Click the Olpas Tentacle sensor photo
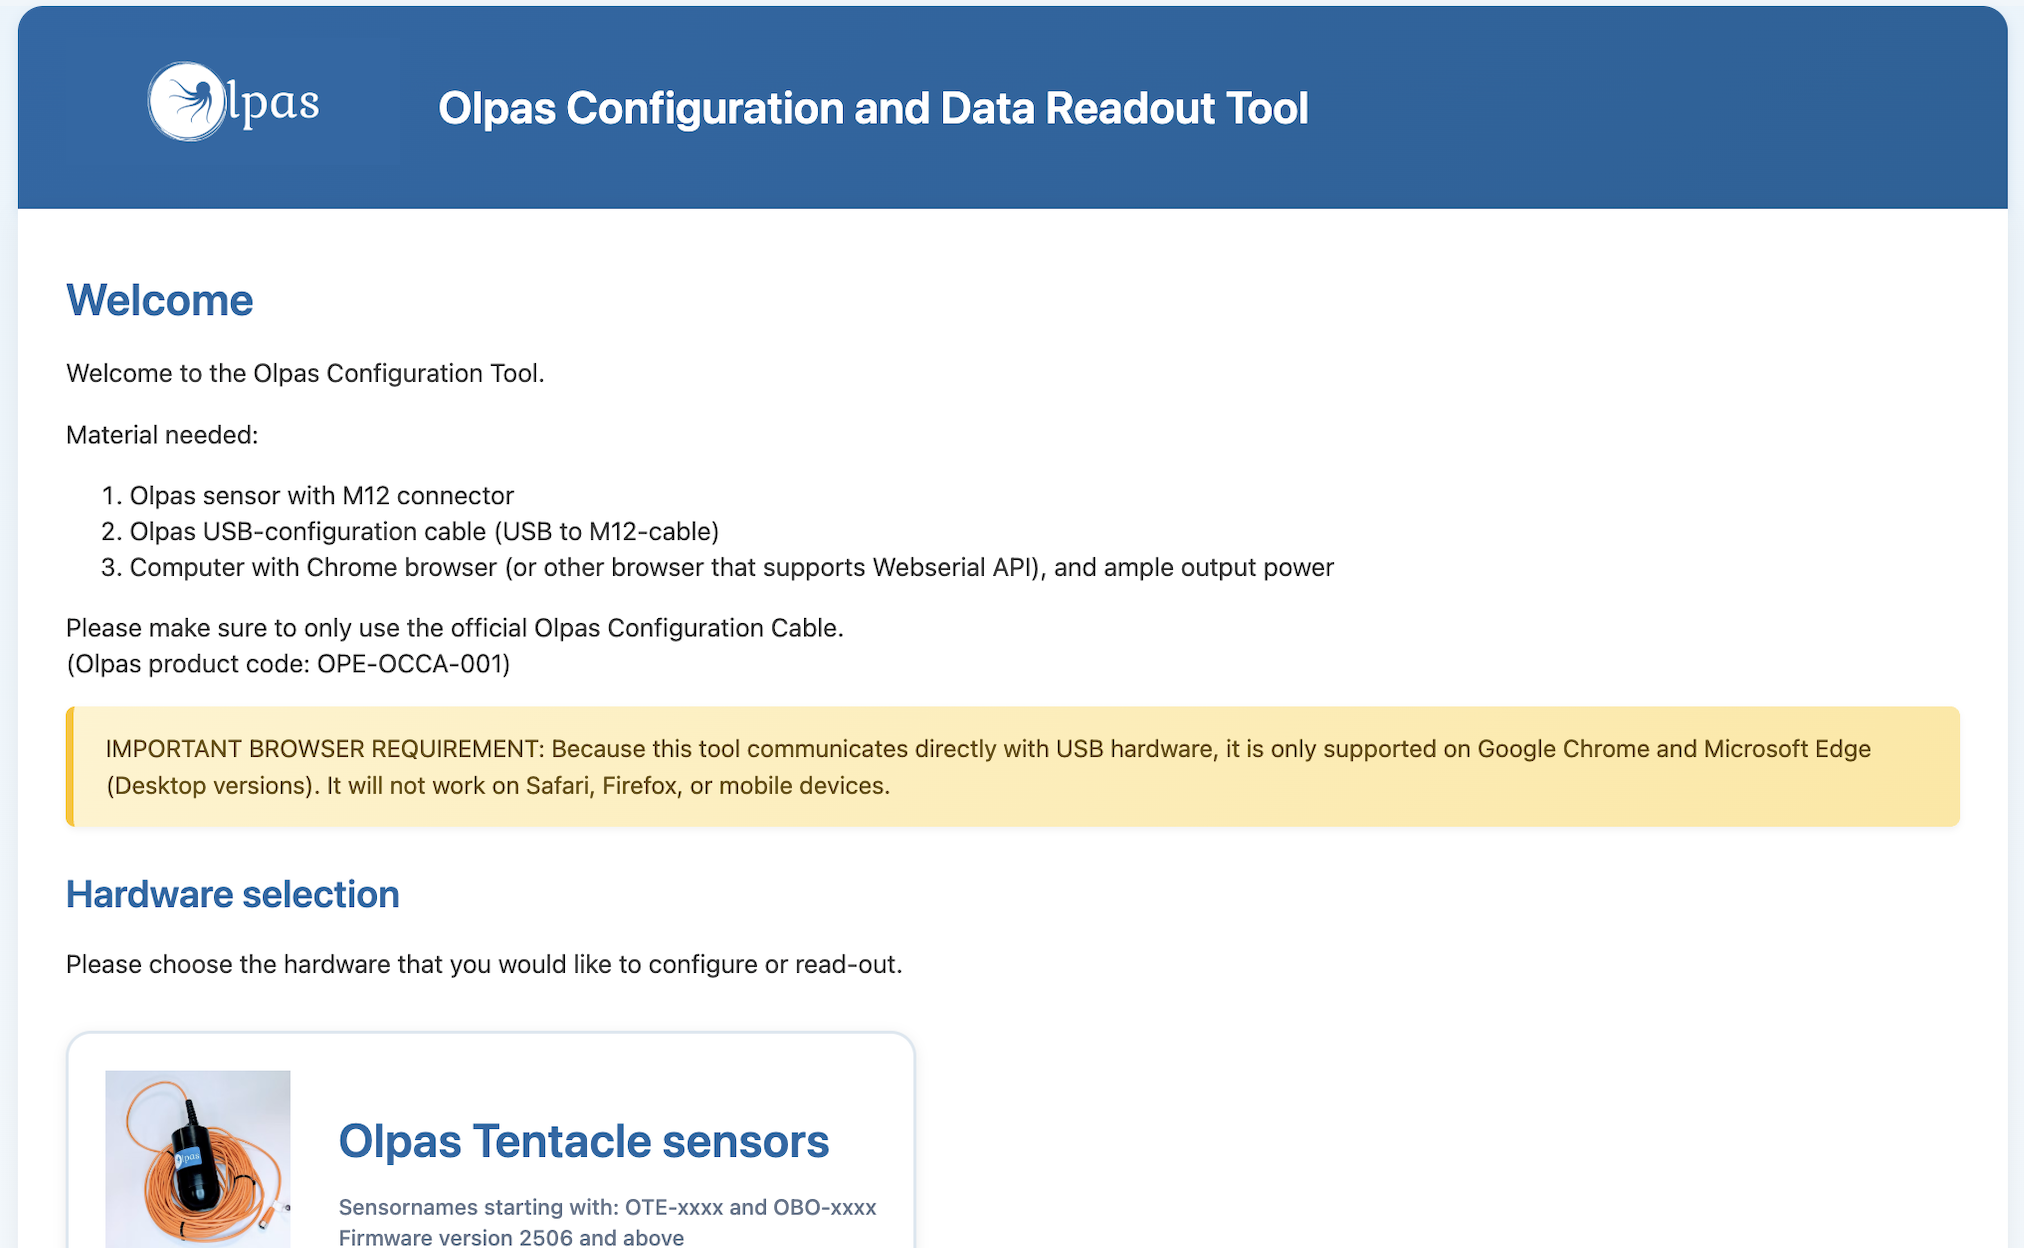Screen dimensions: 2024x1248 click(198, 1158)
